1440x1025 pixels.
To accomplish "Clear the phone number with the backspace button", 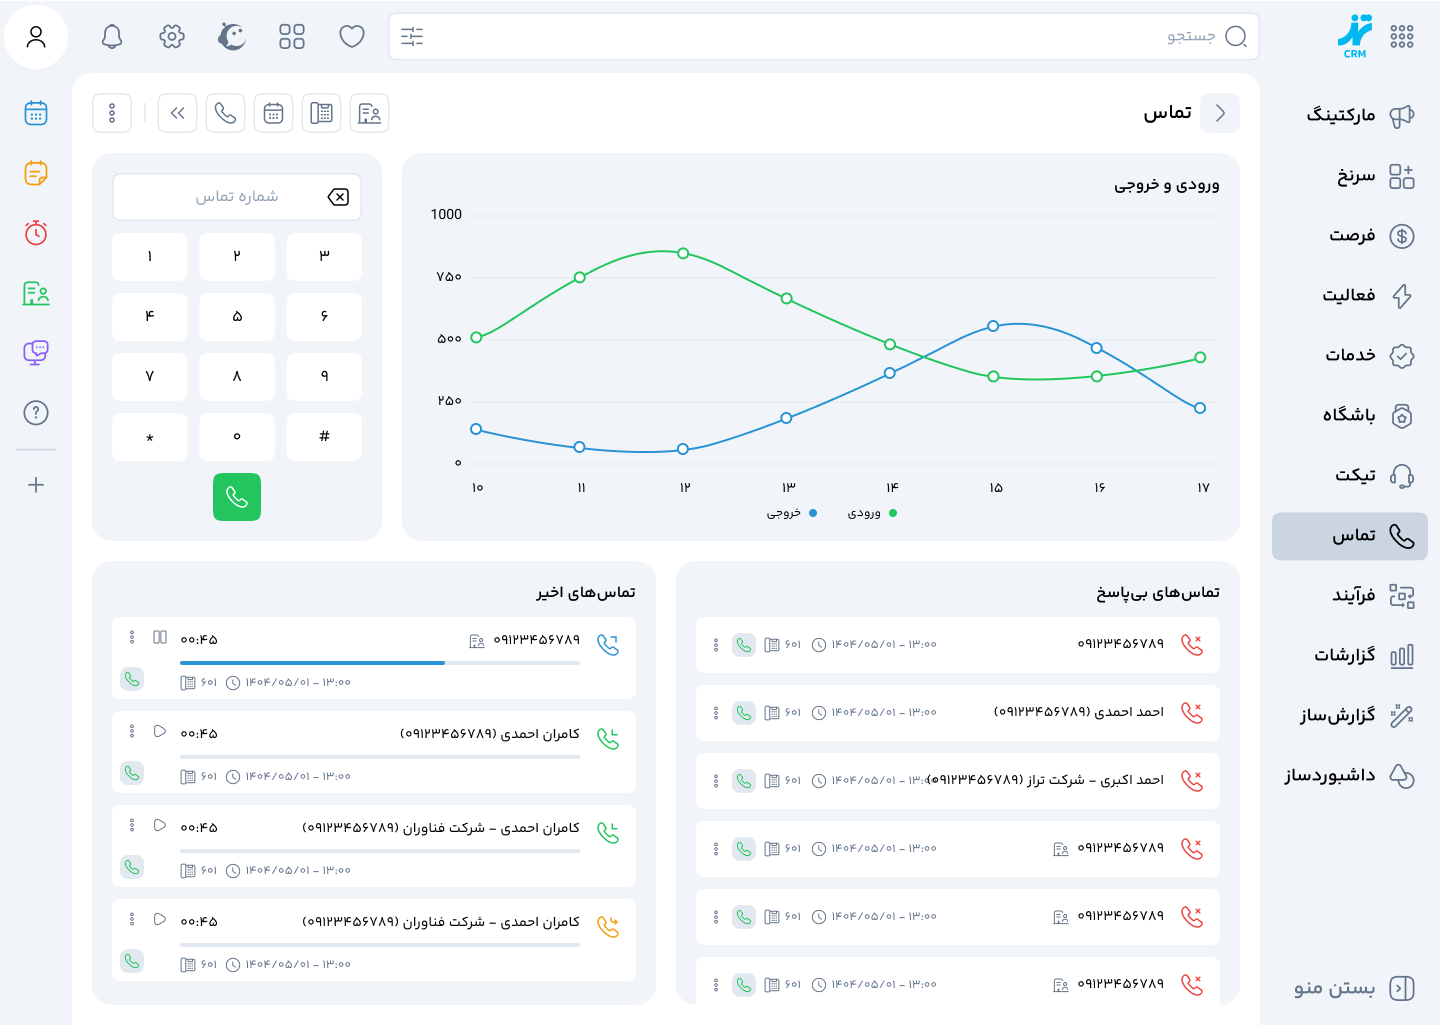I will point(339,197).
